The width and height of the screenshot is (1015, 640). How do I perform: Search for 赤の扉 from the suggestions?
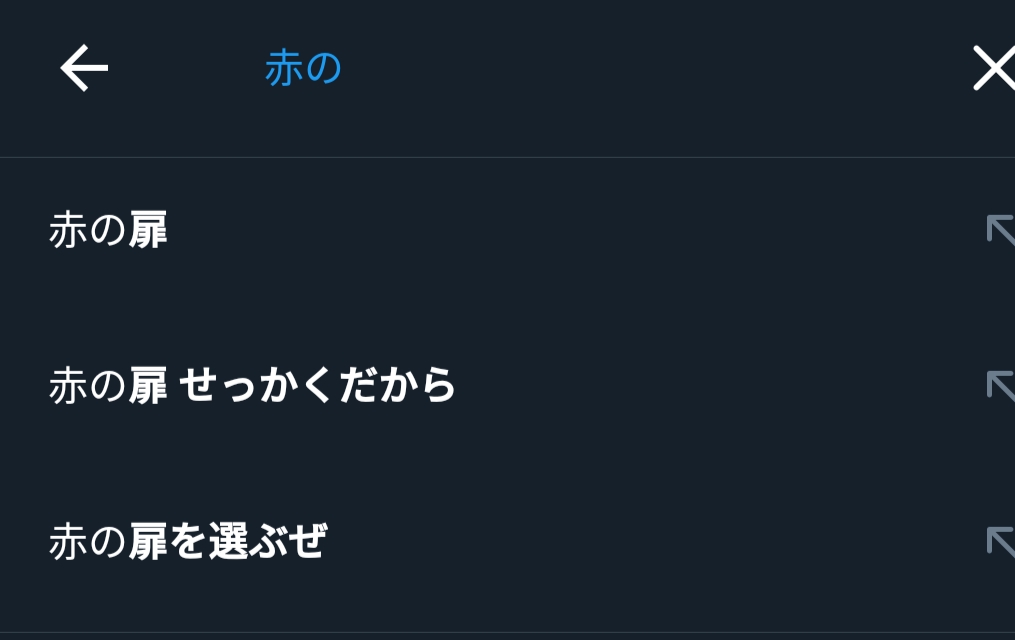point(108,232)
